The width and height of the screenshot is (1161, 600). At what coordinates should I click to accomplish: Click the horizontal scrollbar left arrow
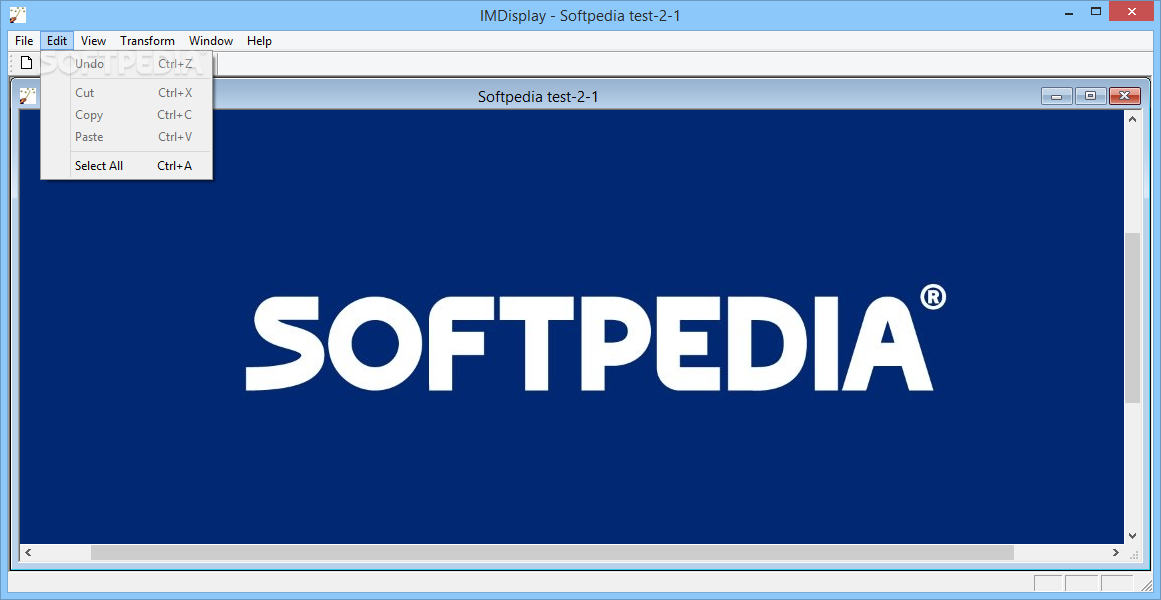tap(28, 553)
